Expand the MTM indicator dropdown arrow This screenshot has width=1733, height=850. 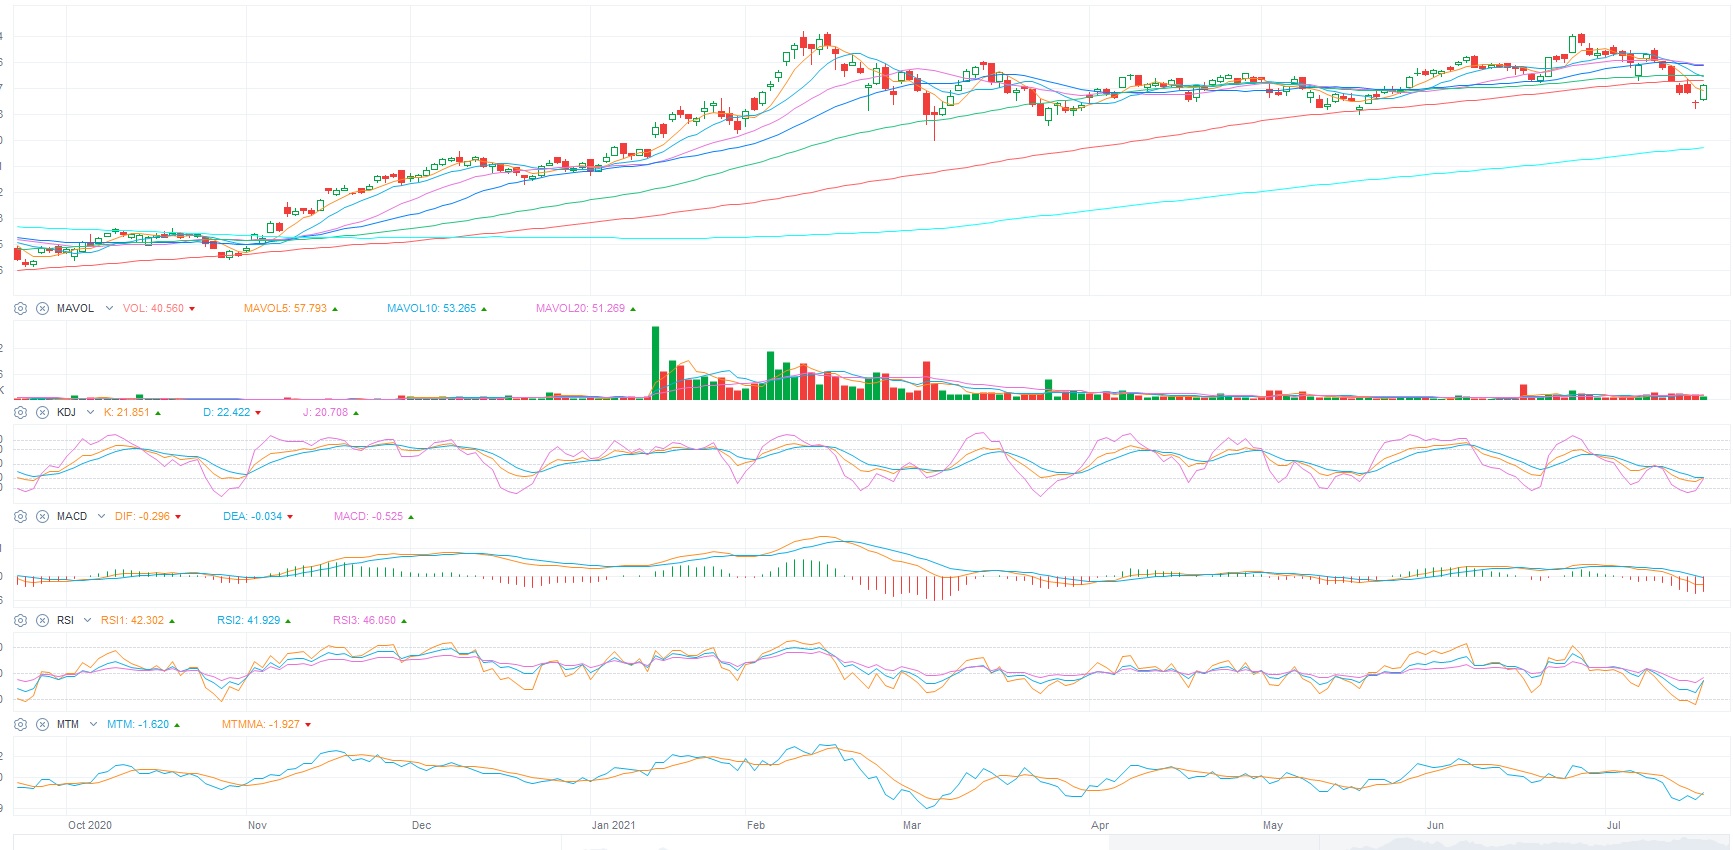tap(93, 724)
